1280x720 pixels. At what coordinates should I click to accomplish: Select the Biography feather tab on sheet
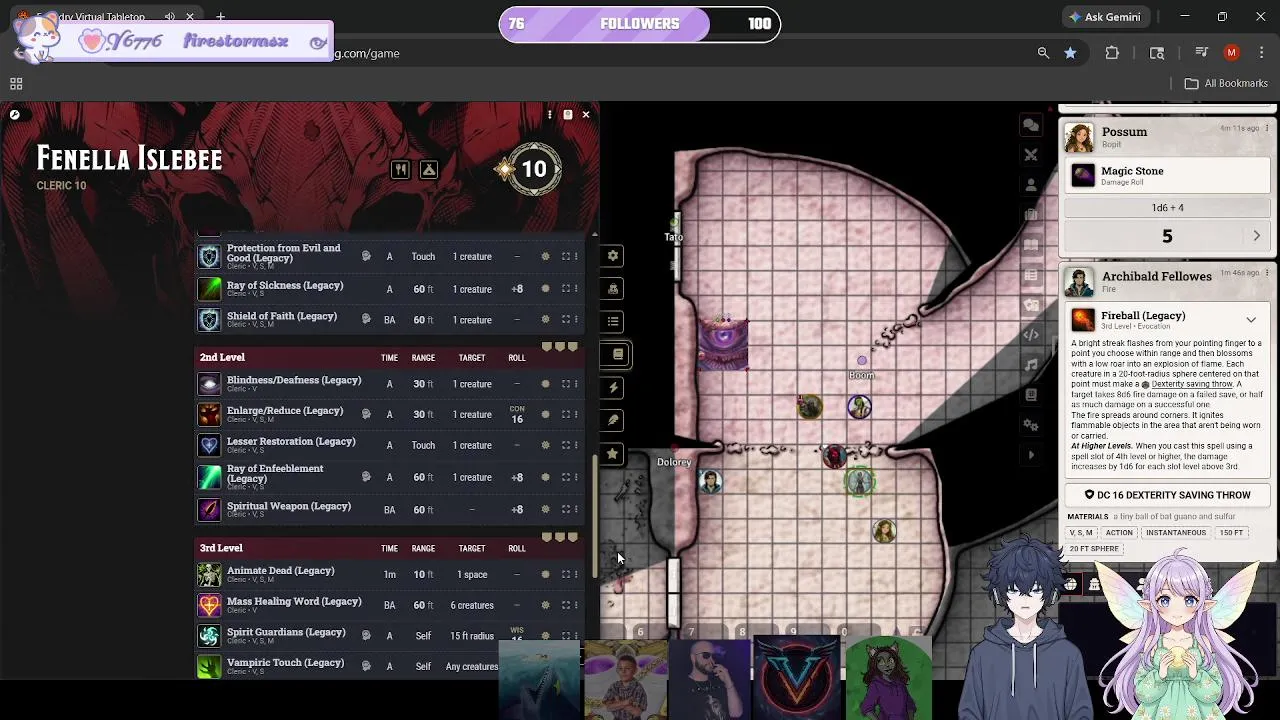[613, 420]
